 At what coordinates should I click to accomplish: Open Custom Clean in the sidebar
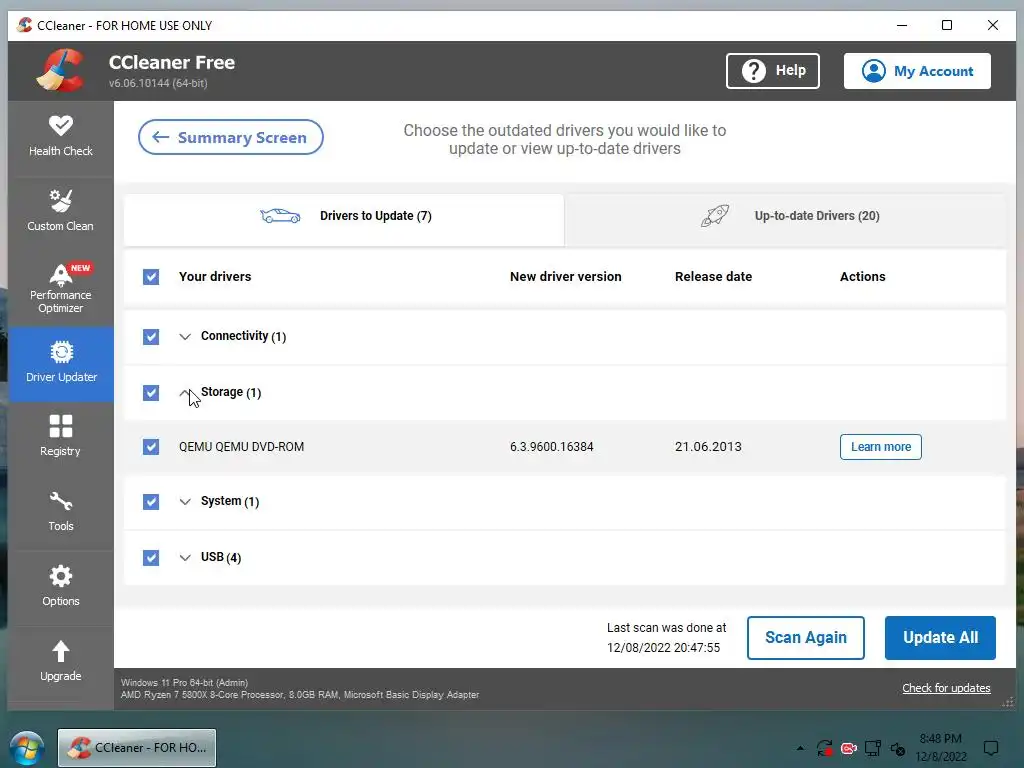coord(61,212)
